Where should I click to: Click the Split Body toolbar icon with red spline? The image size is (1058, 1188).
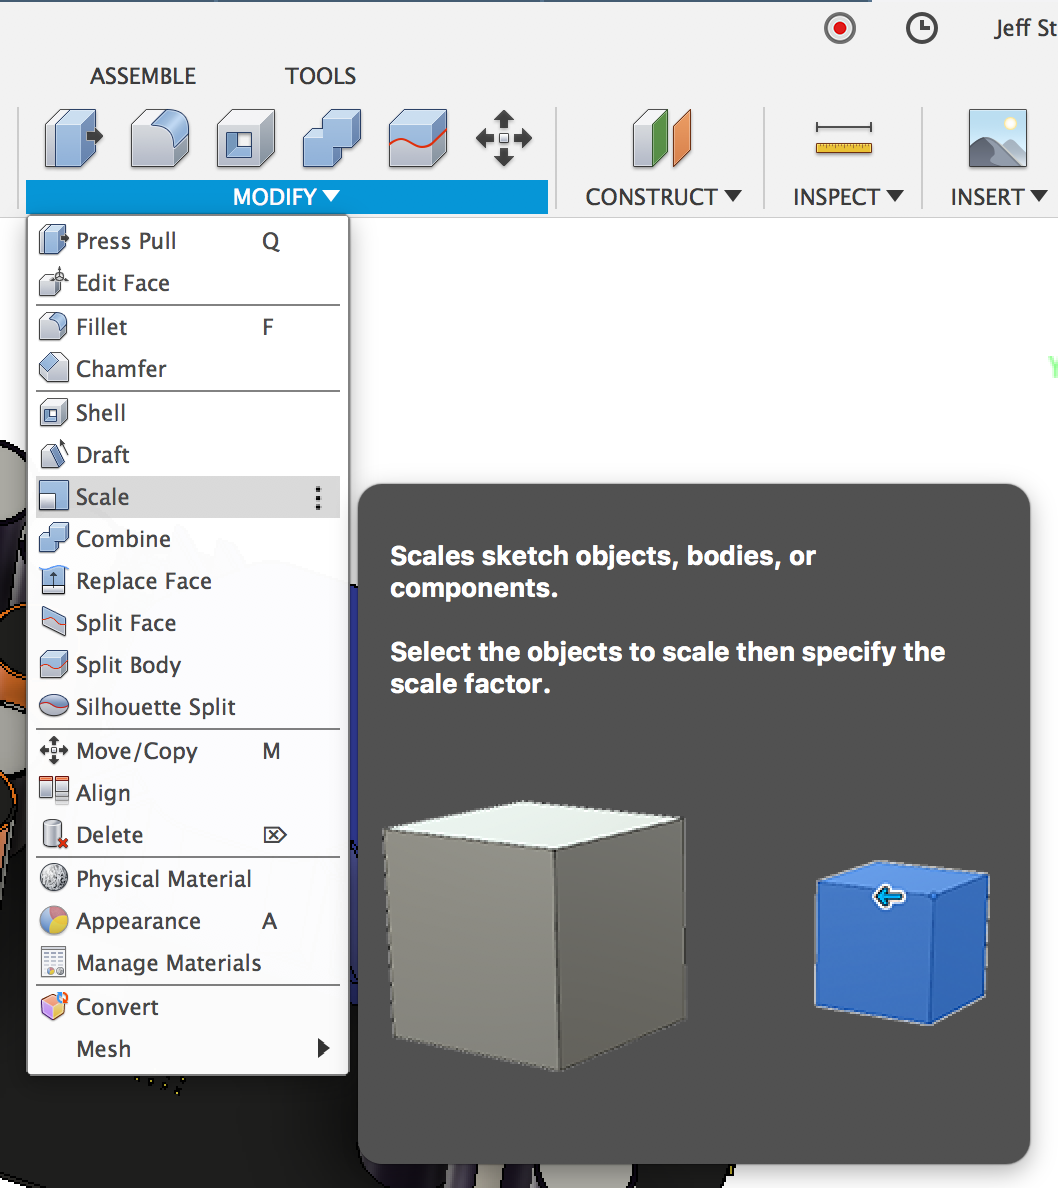click(x=417, y=139)
